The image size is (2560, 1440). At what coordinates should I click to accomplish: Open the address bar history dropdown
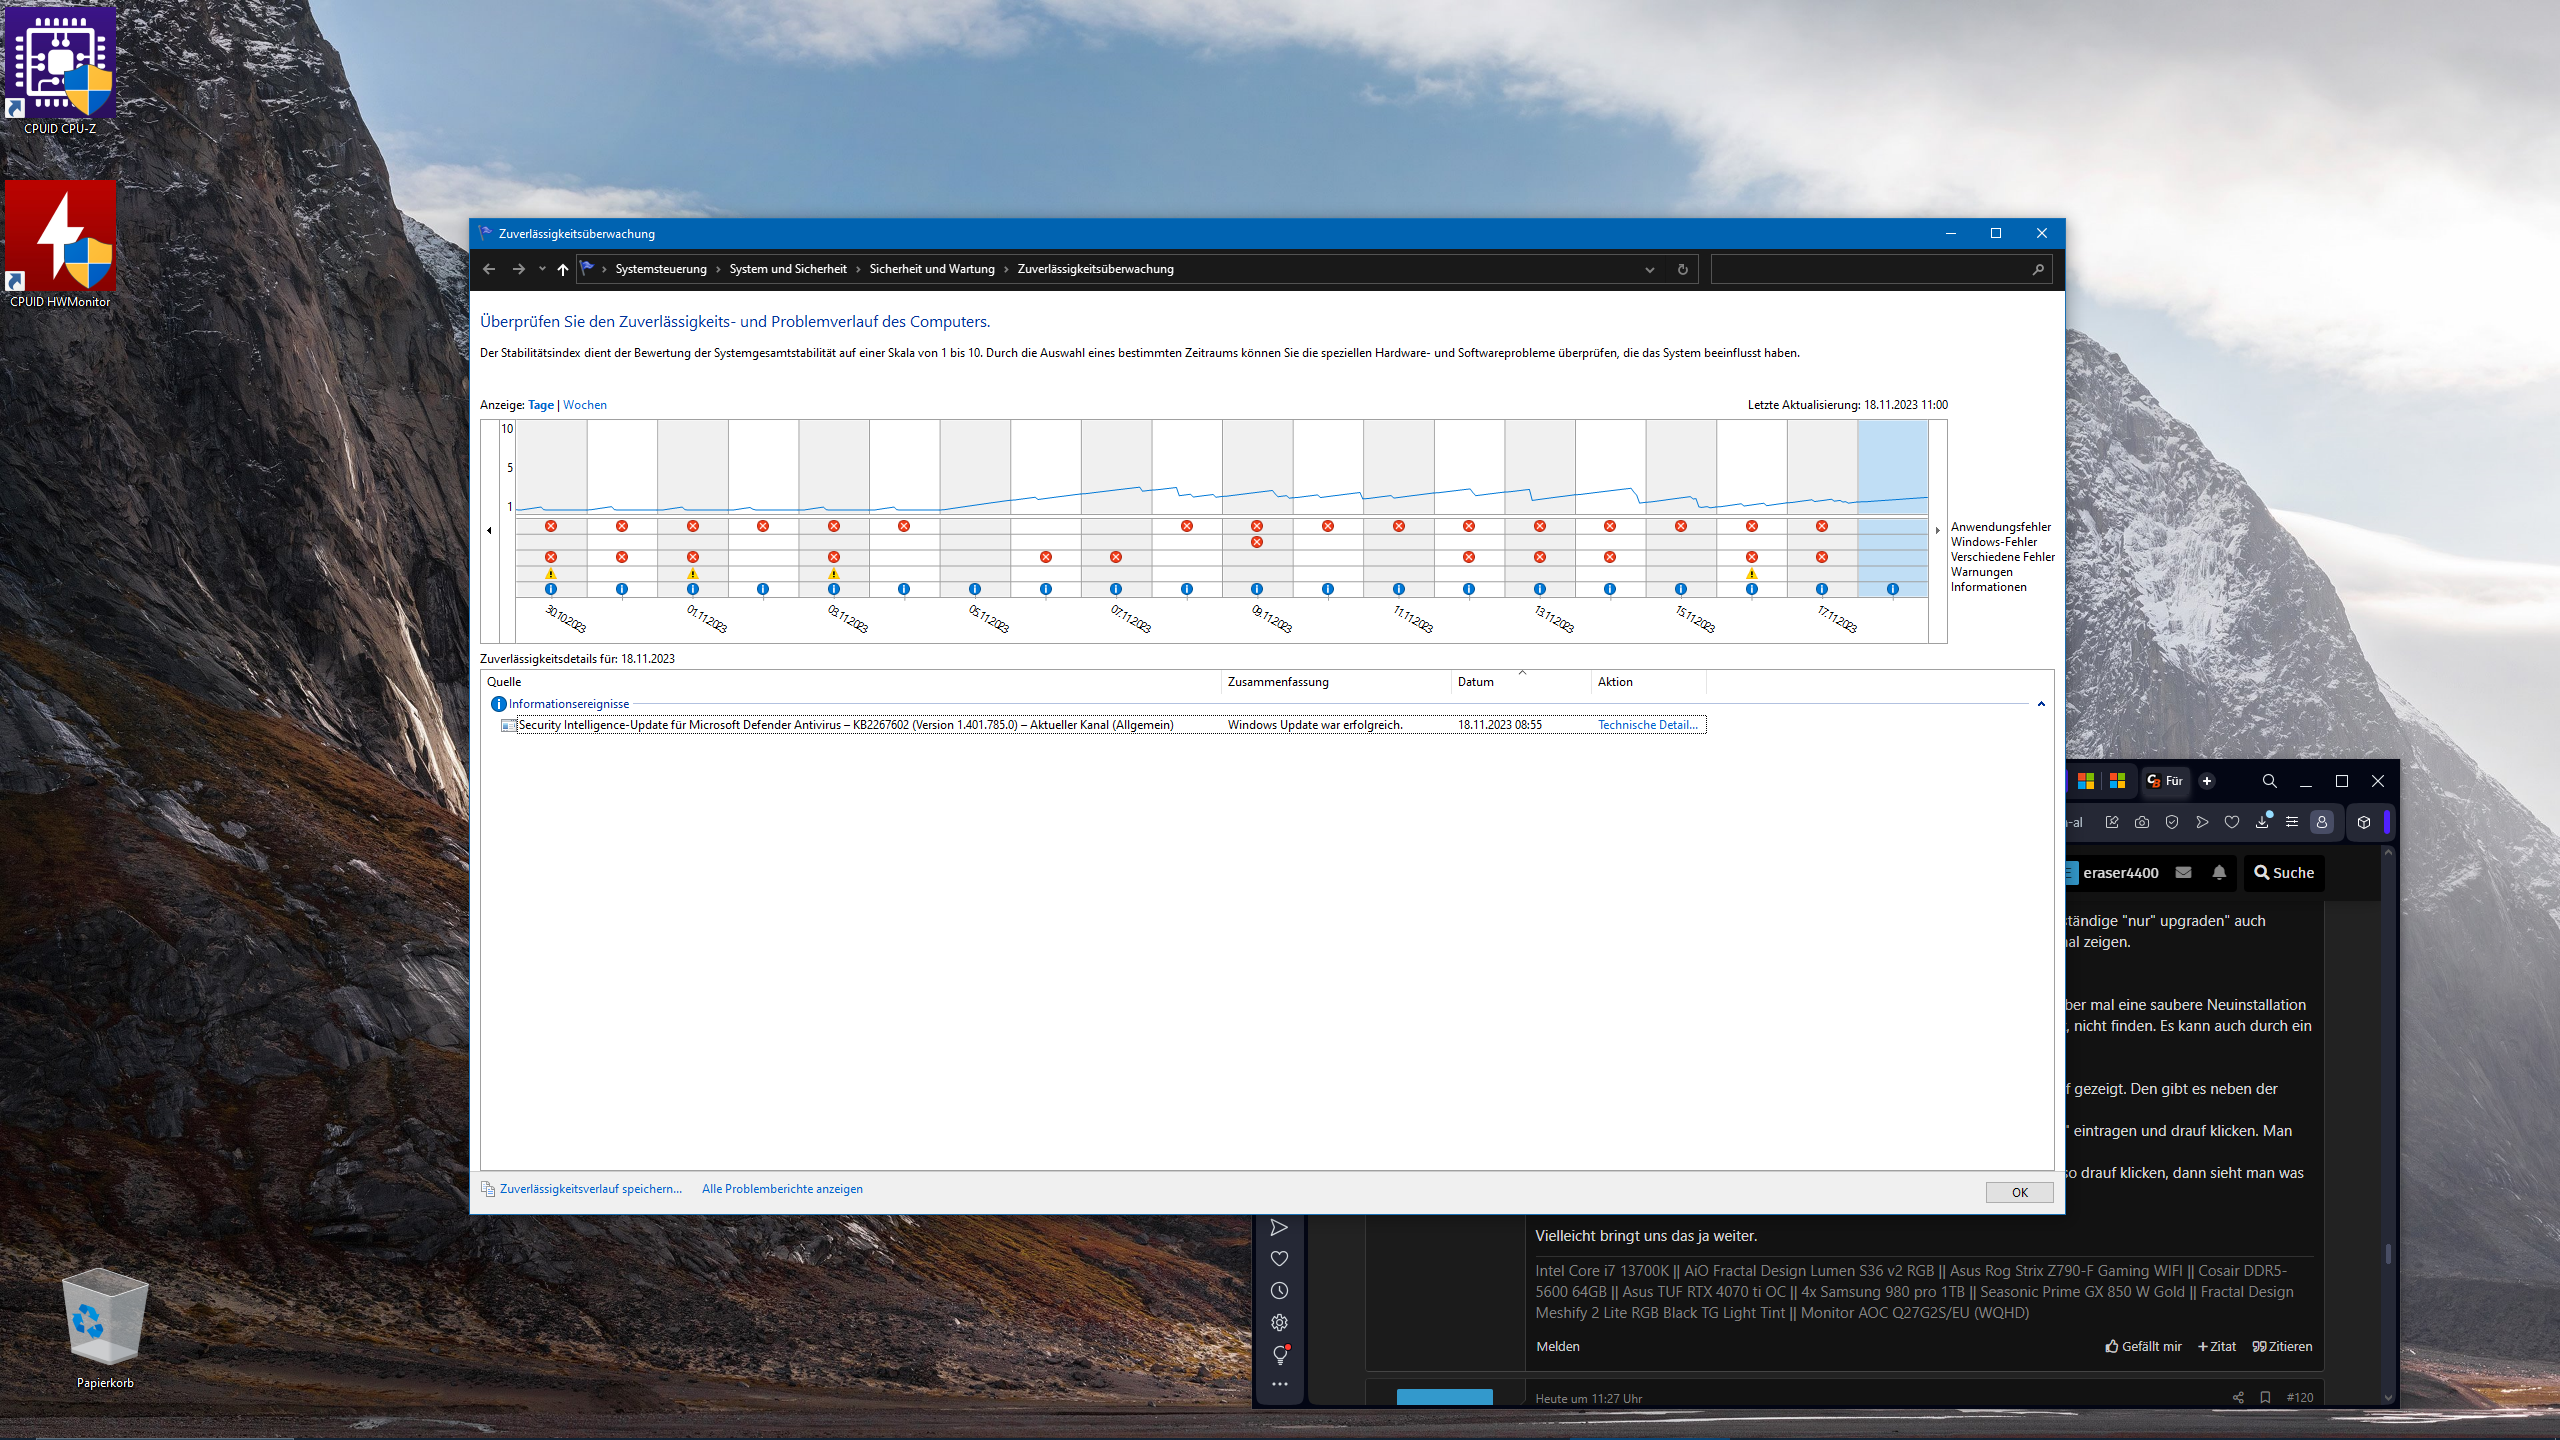click(x=1650, y=269)
